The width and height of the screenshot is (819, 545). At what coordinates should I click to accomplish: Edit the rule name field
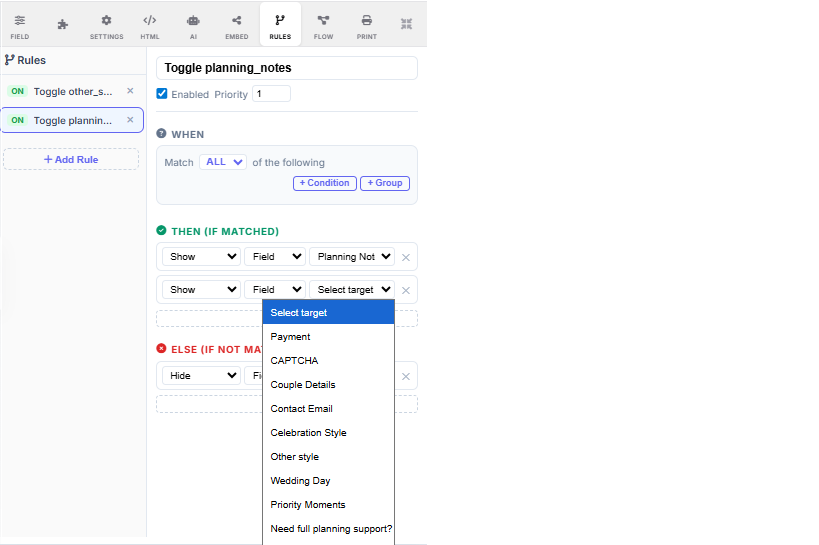pos(287,68)
